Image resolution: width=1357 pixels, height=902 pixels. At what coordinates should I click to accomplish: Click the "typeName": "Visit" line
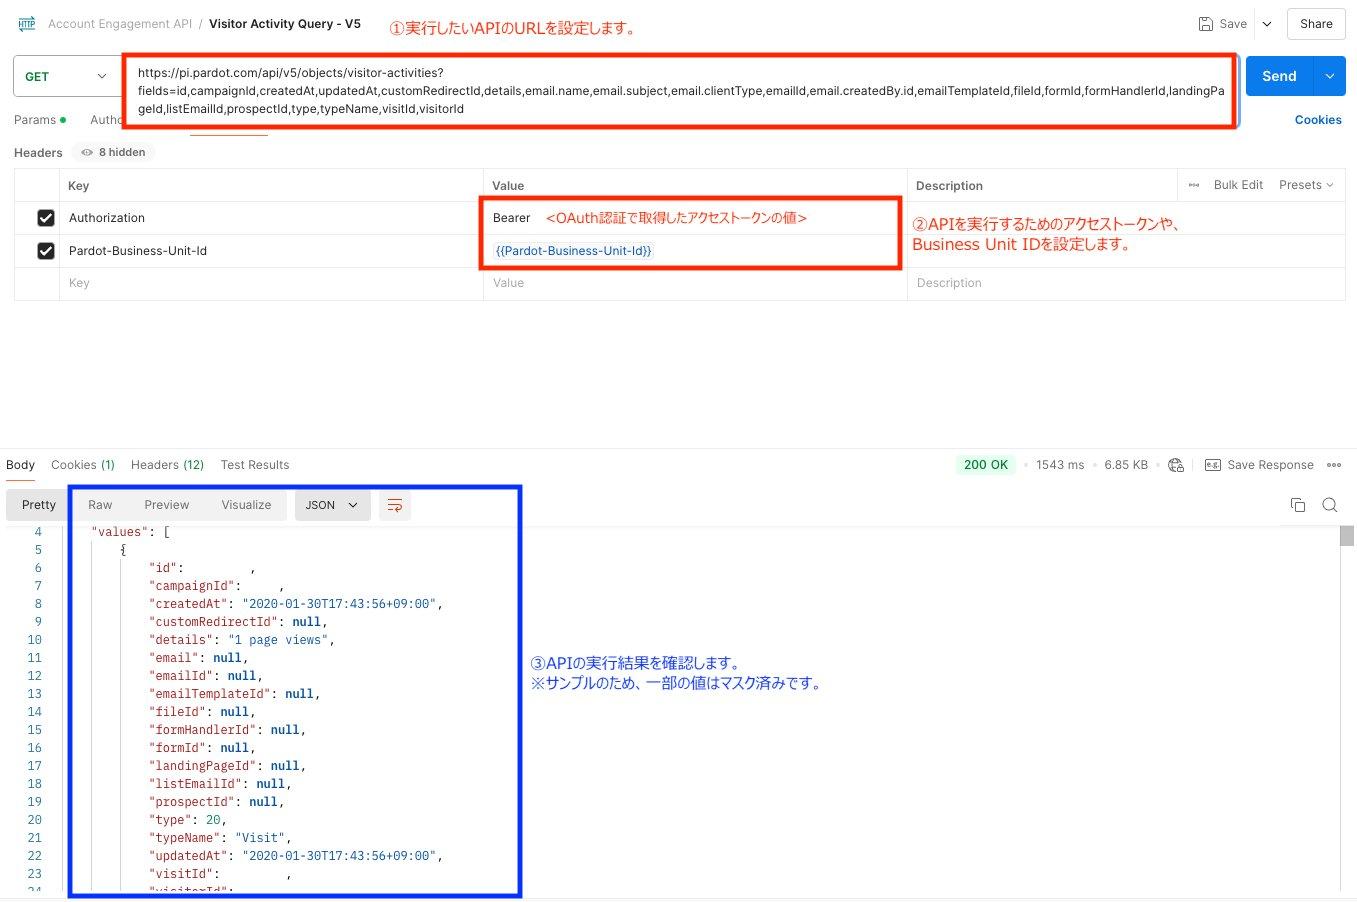[220, 838]
